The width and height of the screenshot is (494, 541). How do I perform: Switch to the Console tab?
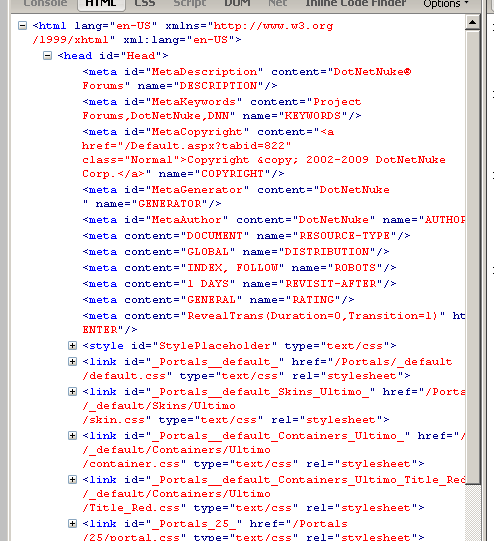click(x=46, y=3)
